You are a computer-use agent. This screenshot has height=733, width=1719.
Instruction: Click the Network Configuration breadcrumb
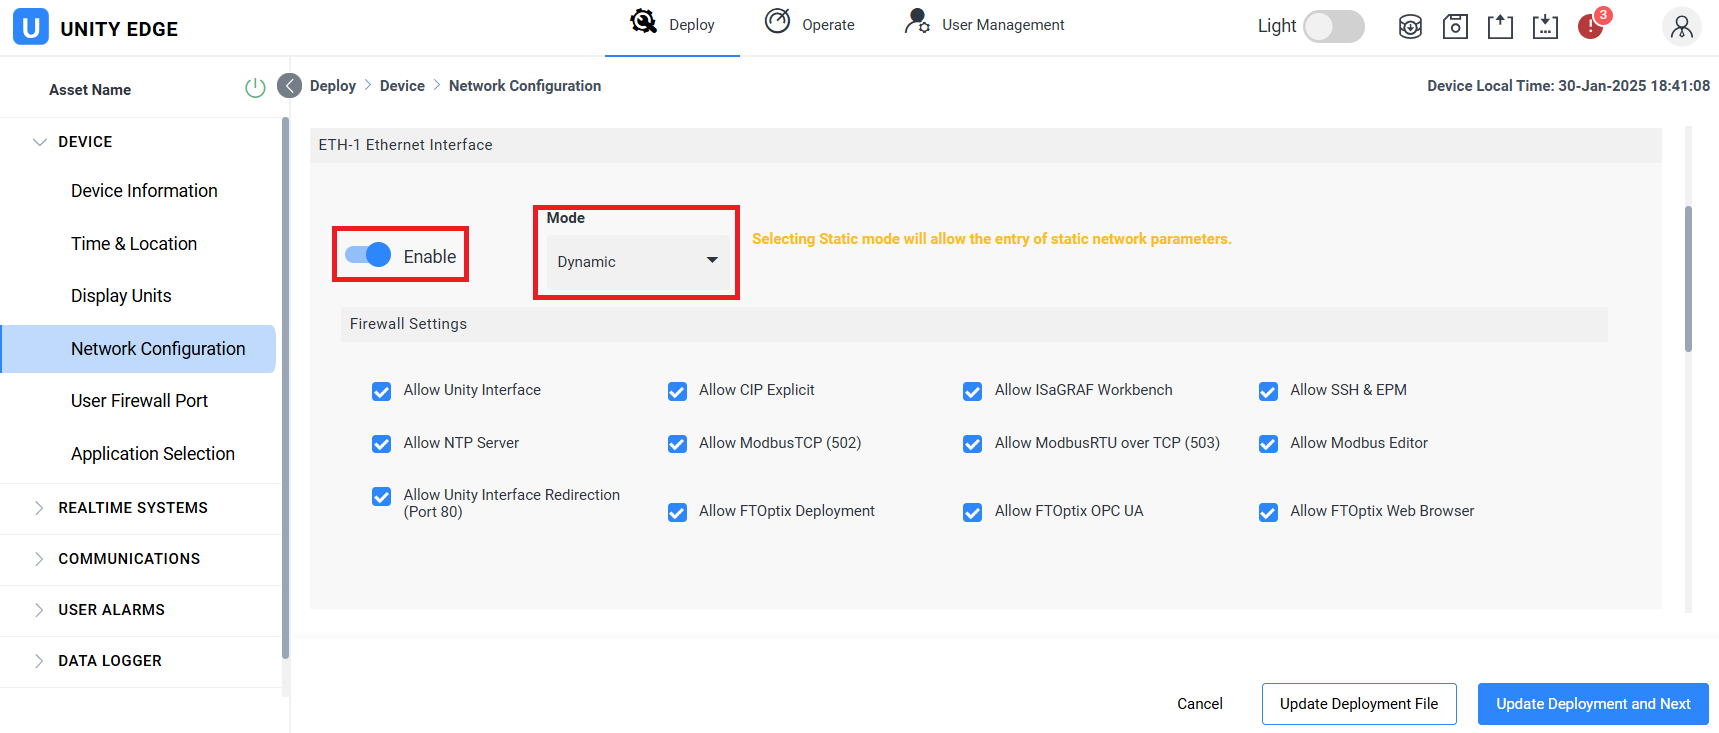[x=525, y=86]
